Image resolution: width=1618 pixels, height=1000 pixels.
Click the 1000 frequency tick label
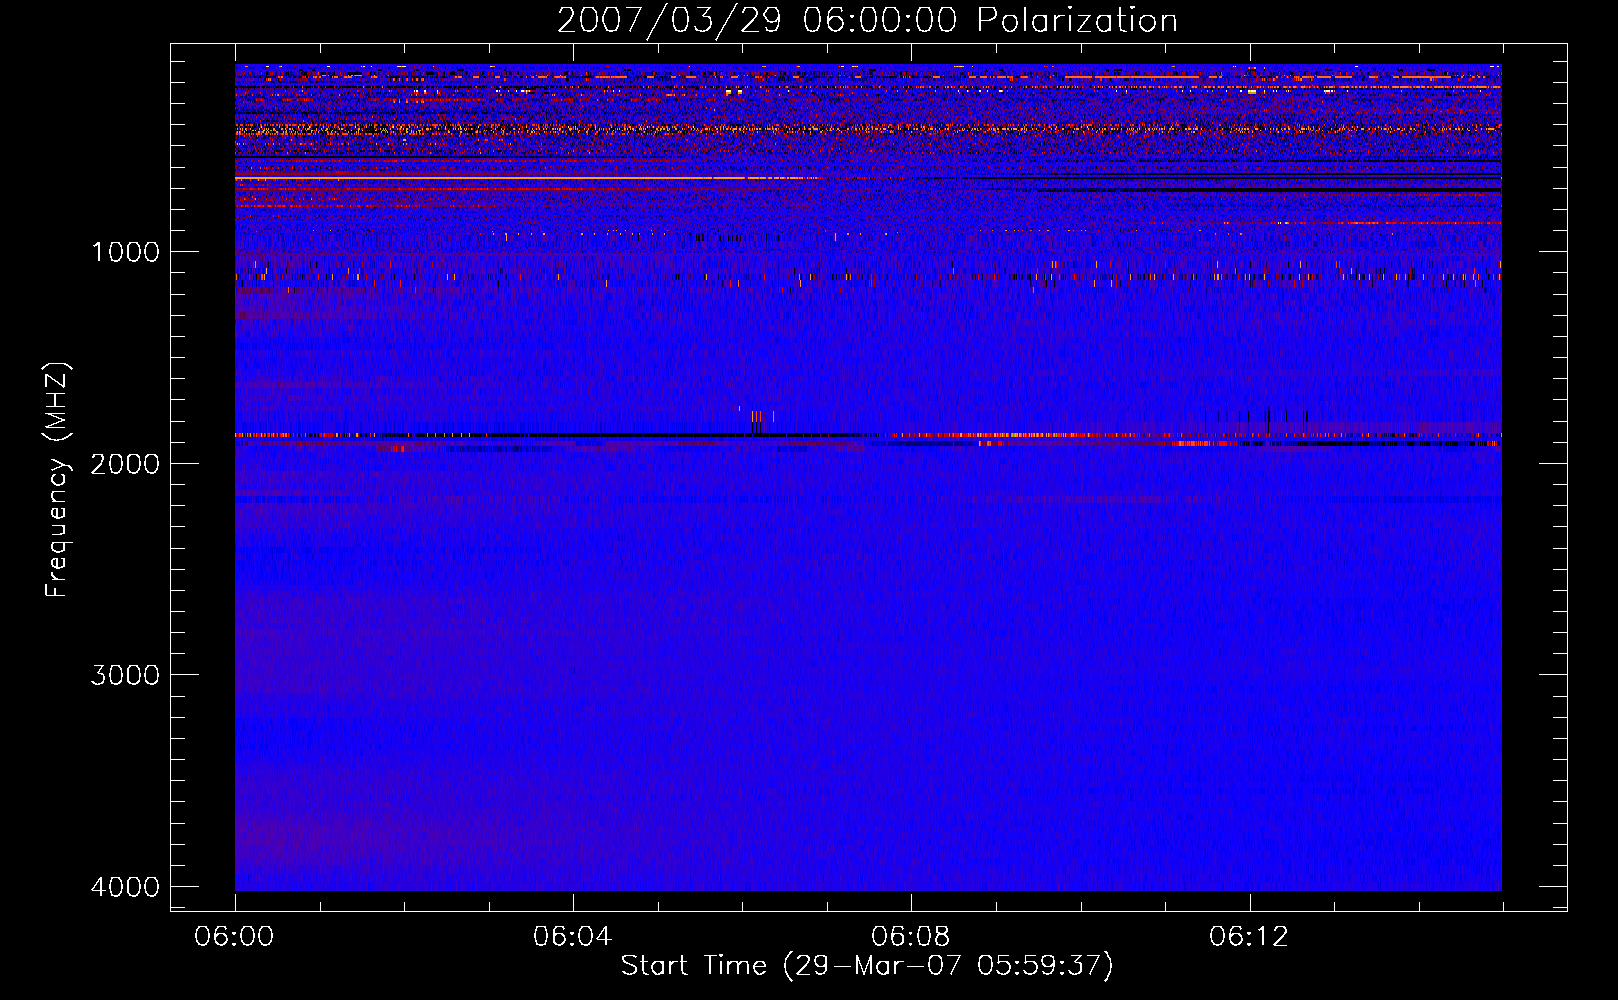[x=125, y=252]
